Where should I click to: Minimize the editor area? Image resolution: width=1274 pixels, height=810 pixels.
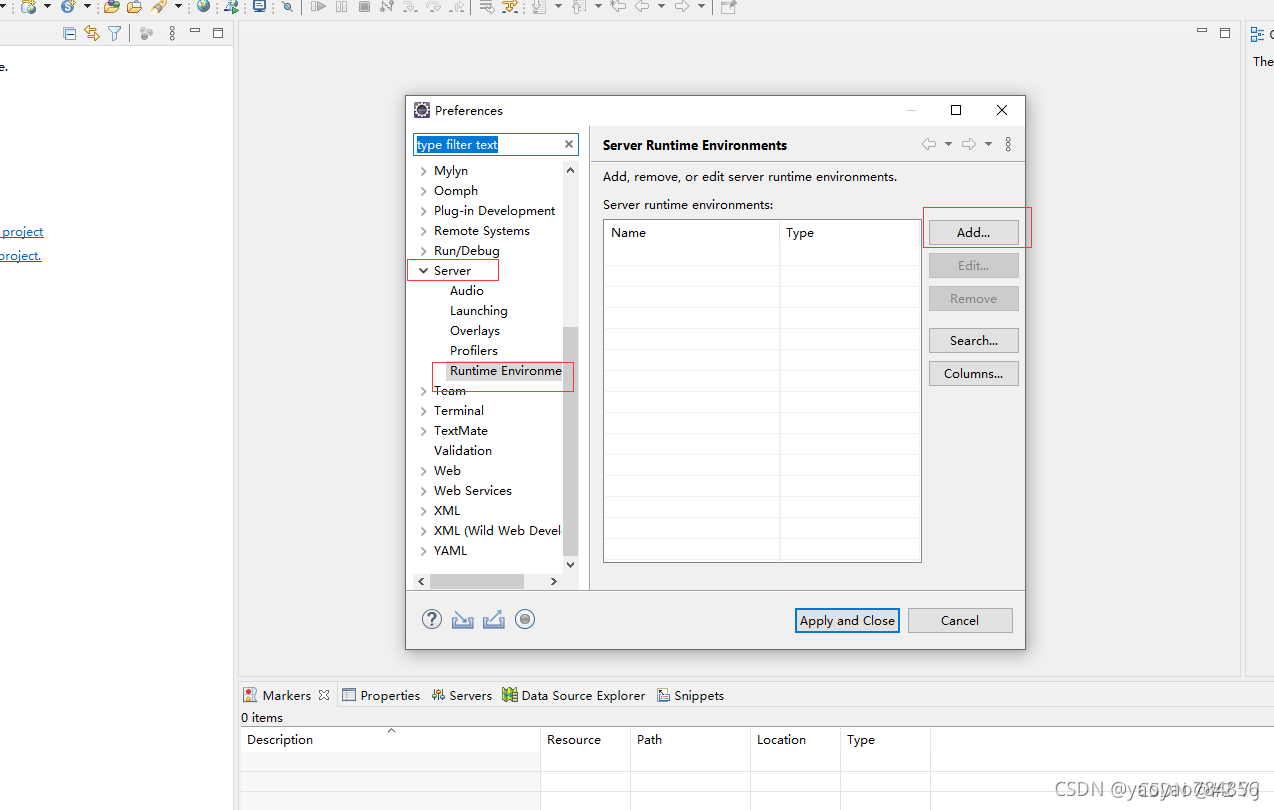[x=1202, y=32]
